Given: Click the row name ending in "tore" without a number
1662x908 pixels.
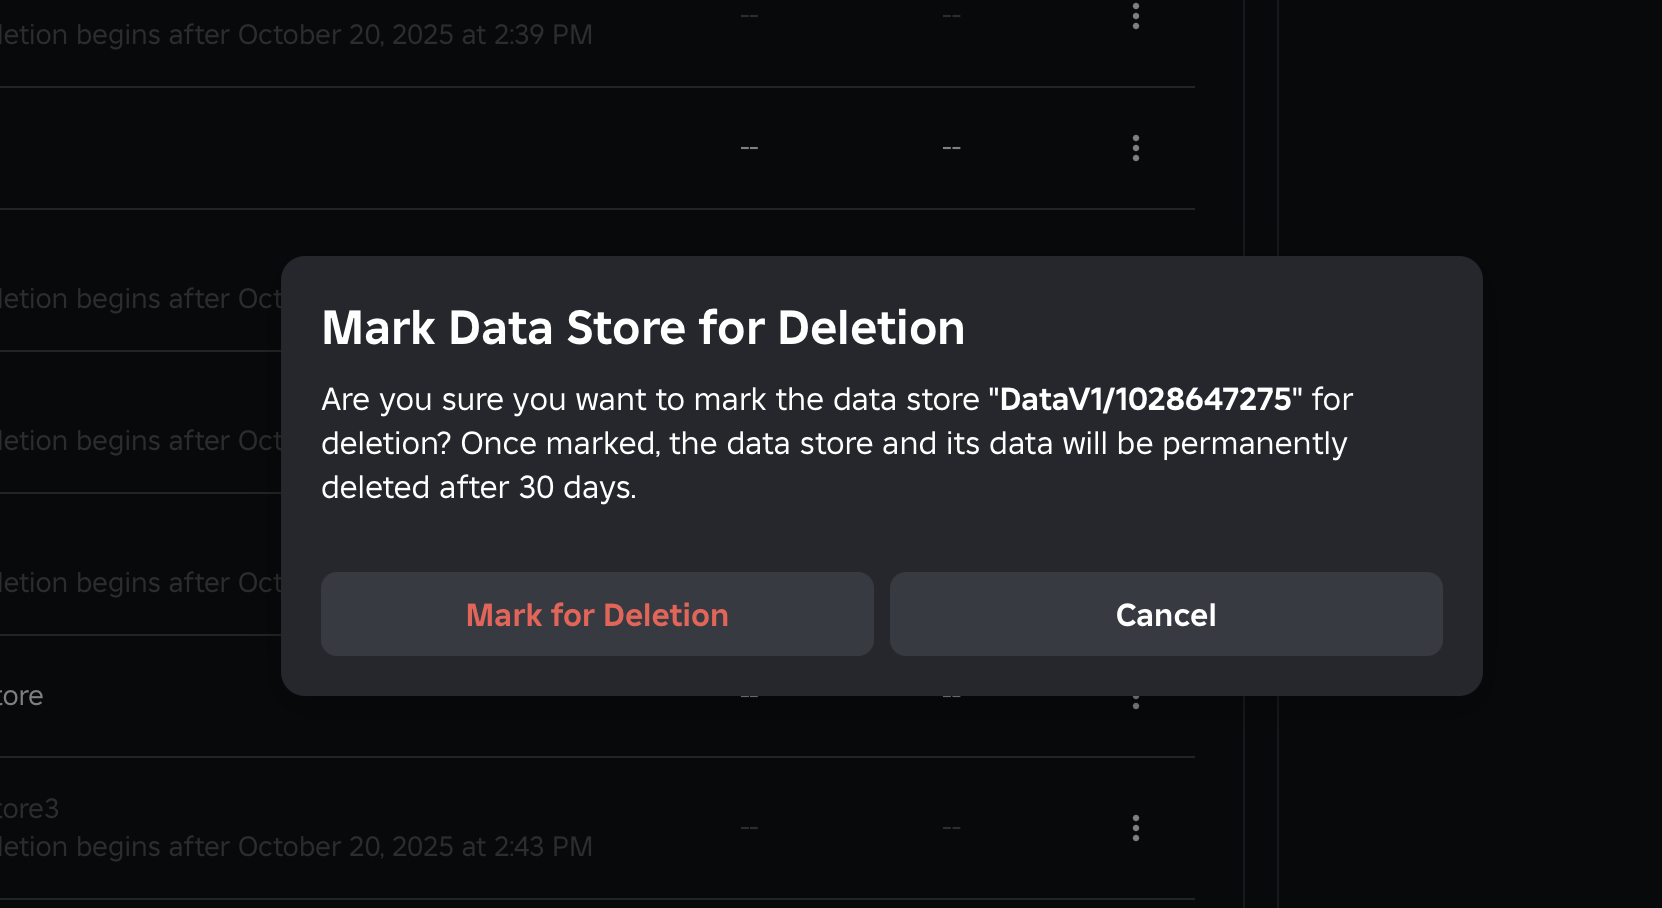Looking at the screenshot, I should 22,696.
